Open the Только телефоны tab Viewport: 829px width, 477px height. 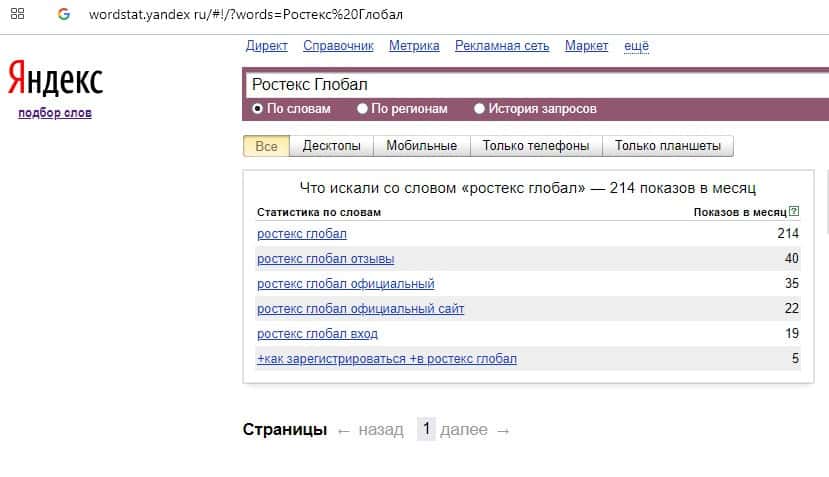click(x=535, y=146)
